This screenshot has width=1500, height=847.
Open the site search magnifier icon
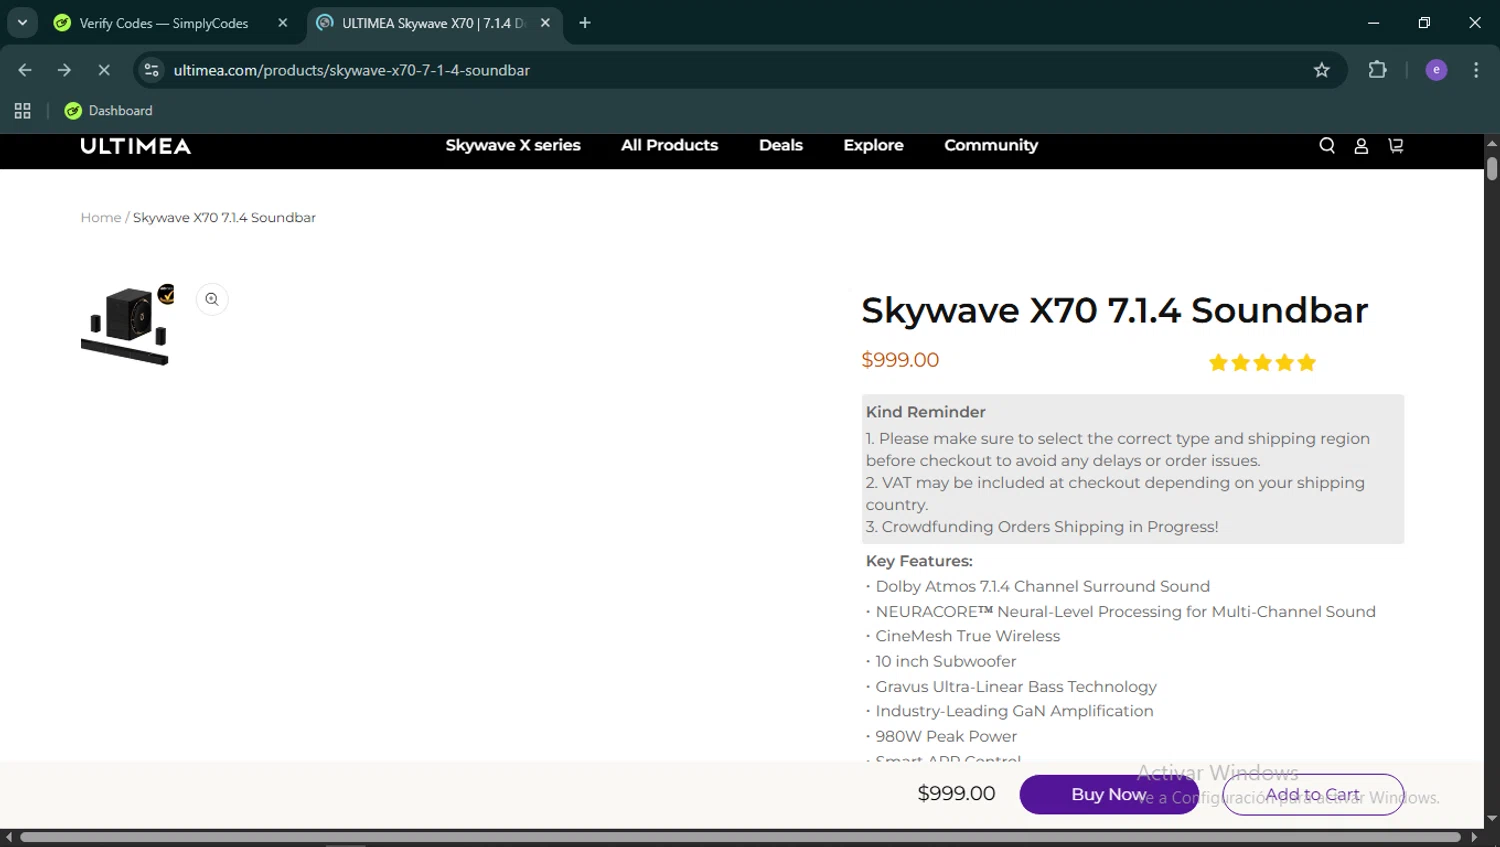click(1327, 146)
